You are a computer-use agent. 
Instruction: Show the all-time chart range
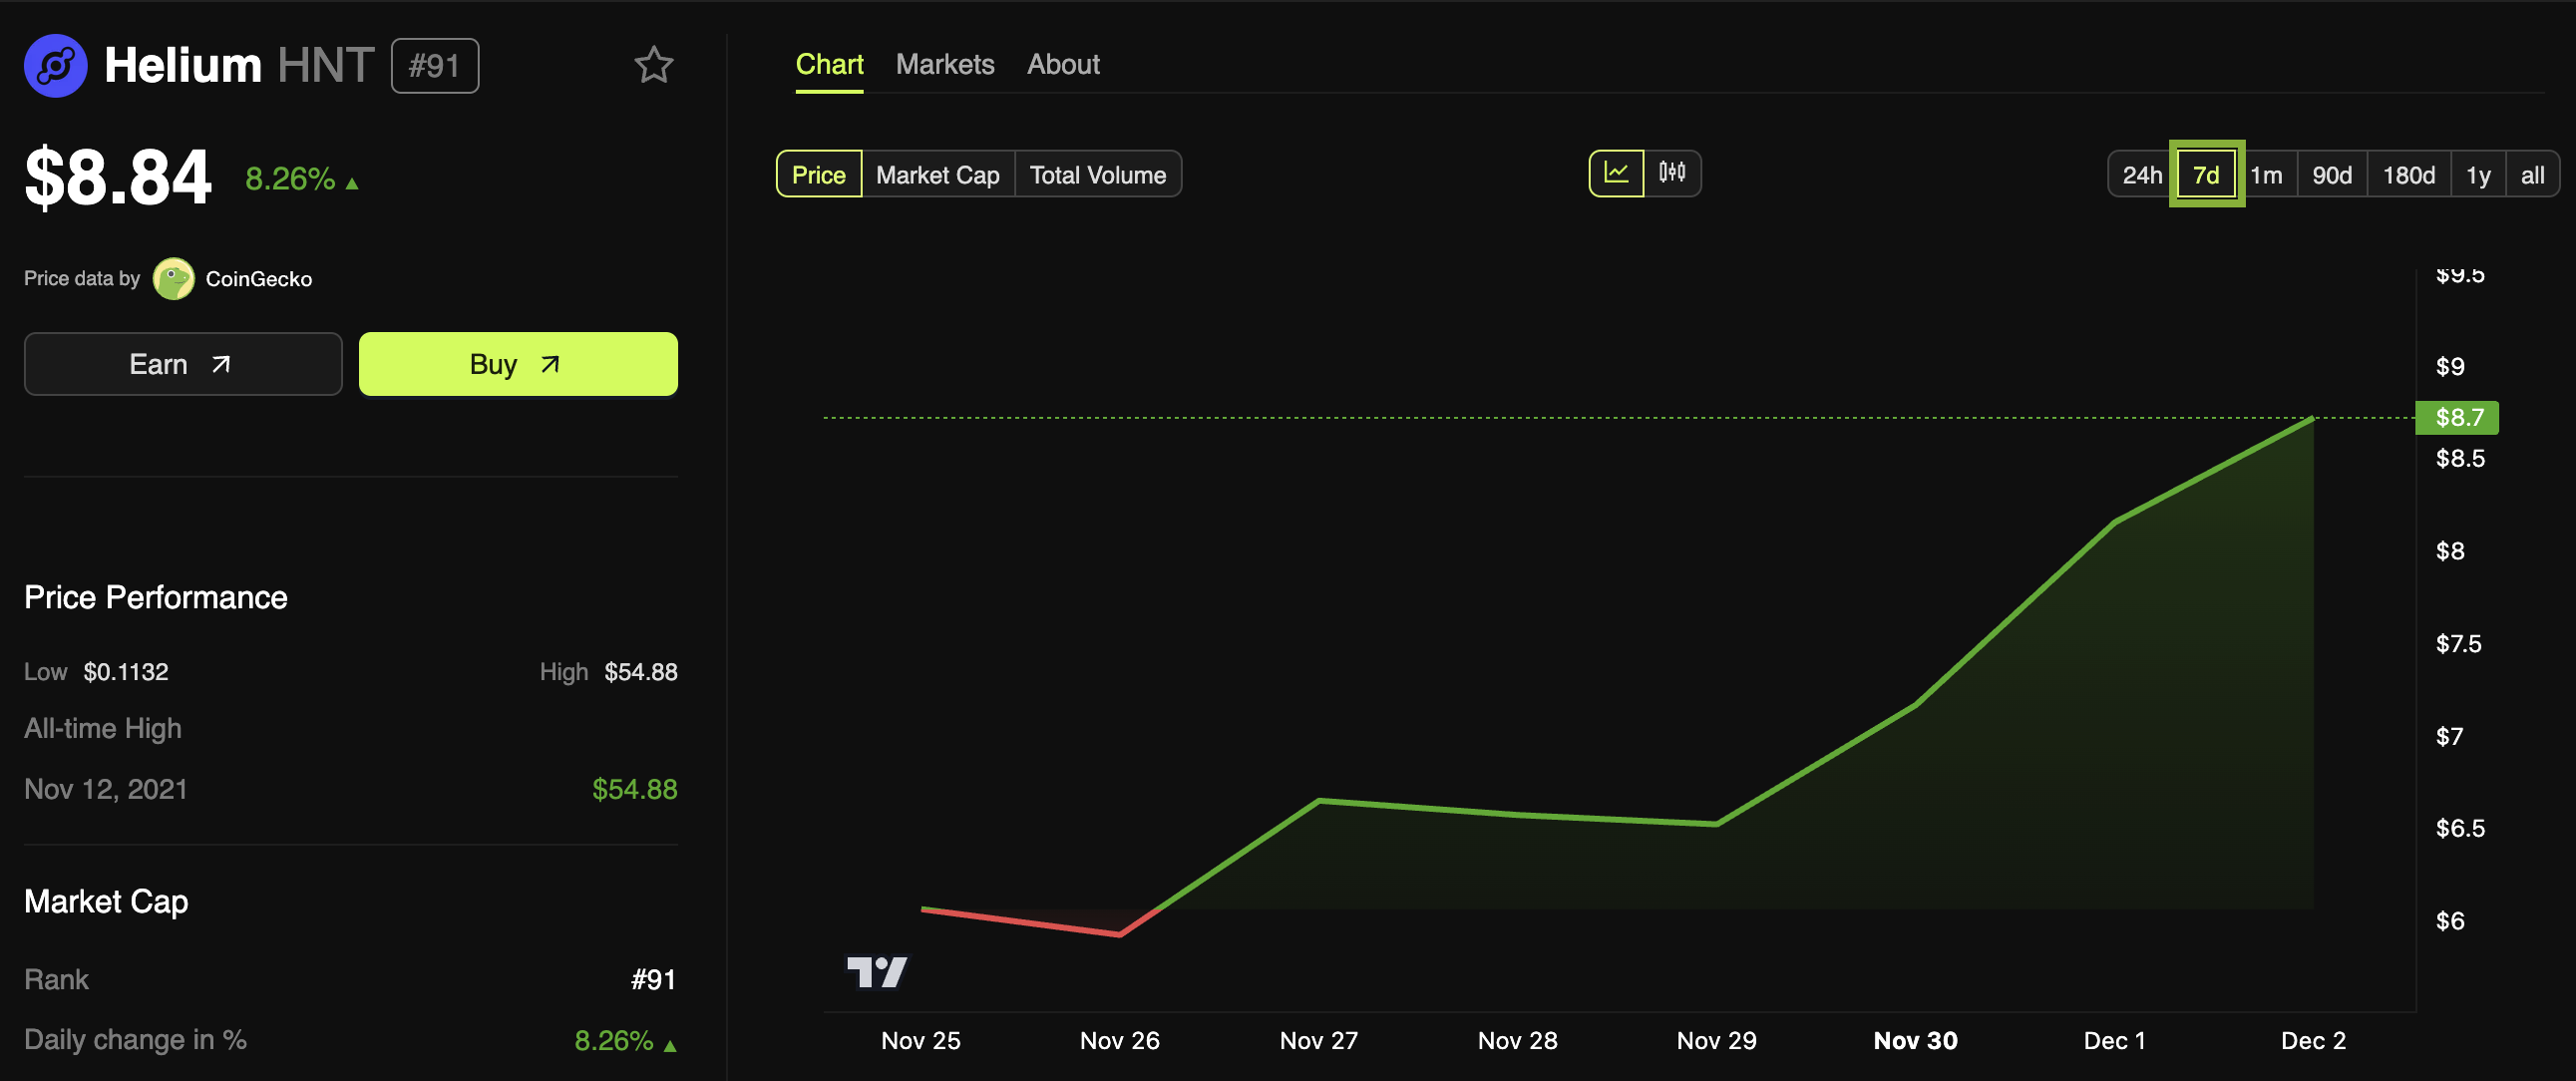point(2531,175)
